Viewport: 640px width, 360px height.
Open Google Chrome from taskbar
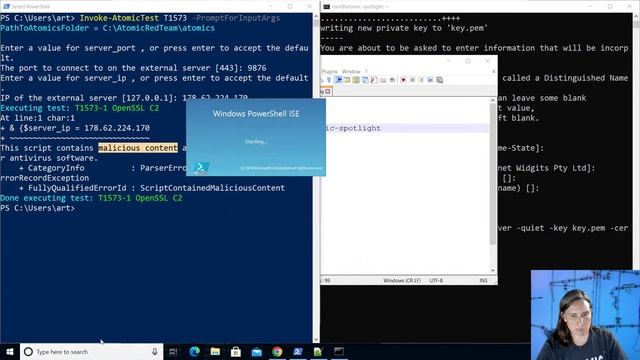click(277, 352)
